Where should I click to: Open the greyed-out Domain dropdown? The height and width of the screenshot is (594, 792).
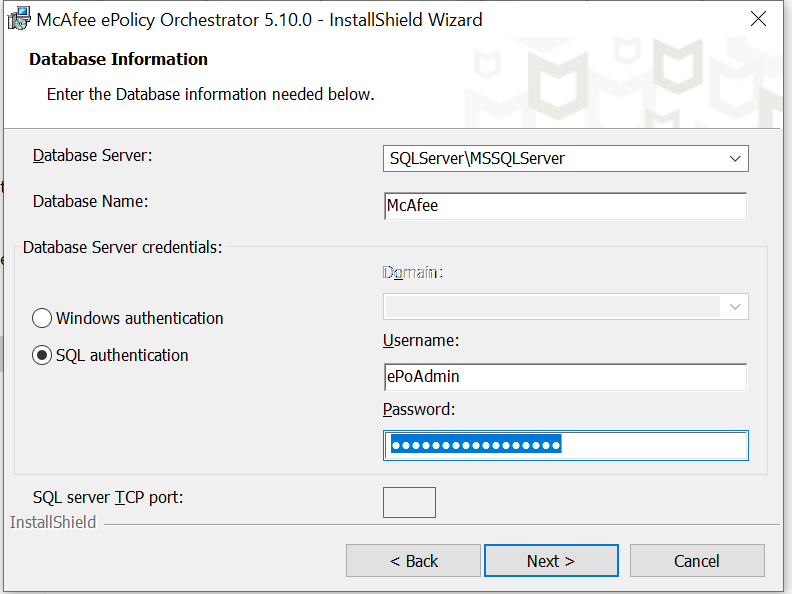point(565,306)
